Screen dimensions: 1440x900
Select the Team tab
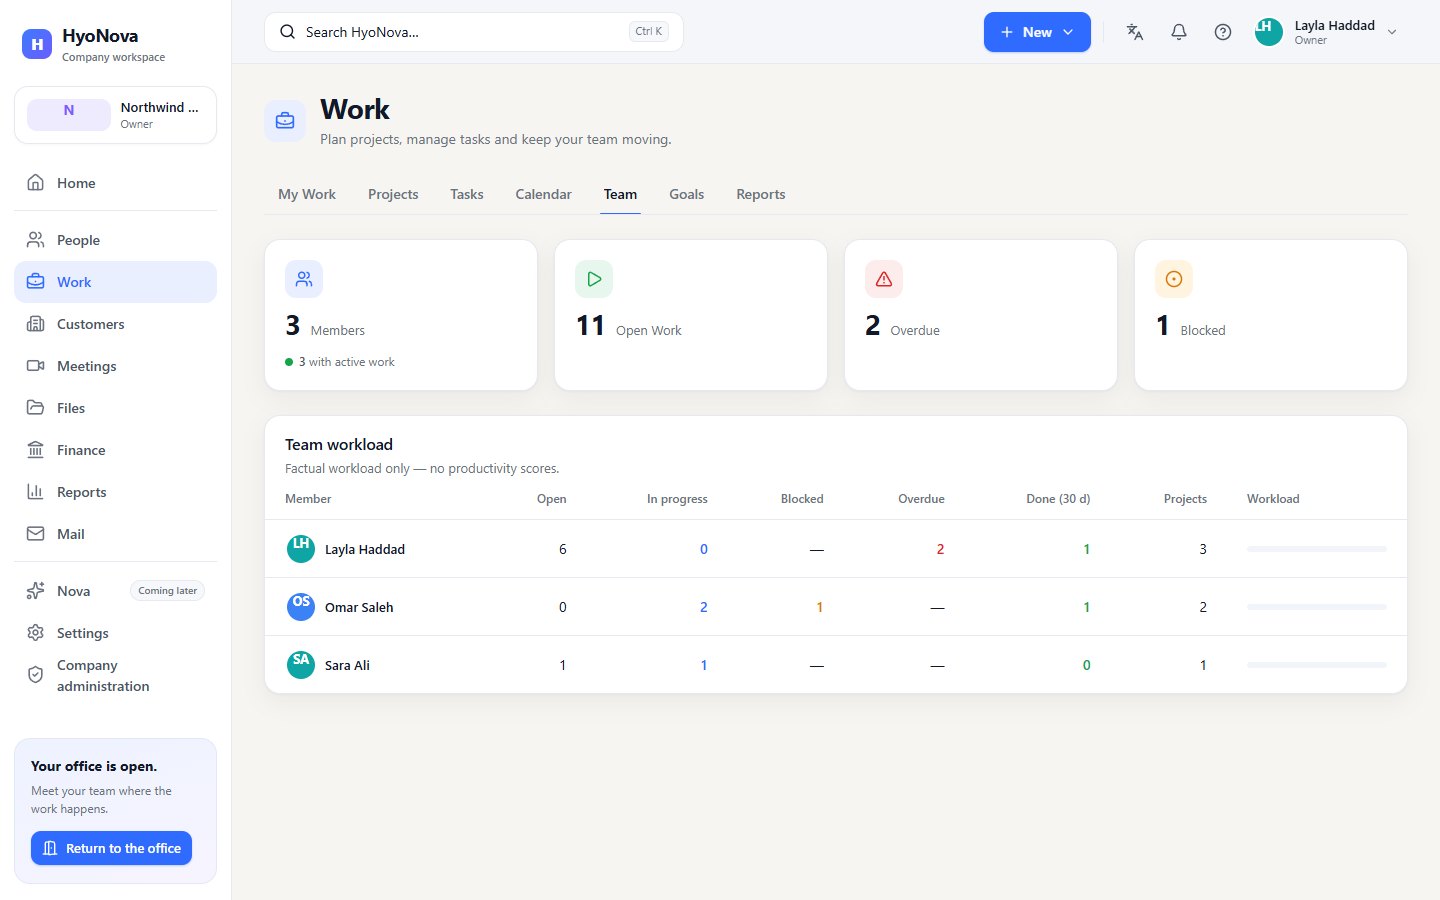point(620,194)
